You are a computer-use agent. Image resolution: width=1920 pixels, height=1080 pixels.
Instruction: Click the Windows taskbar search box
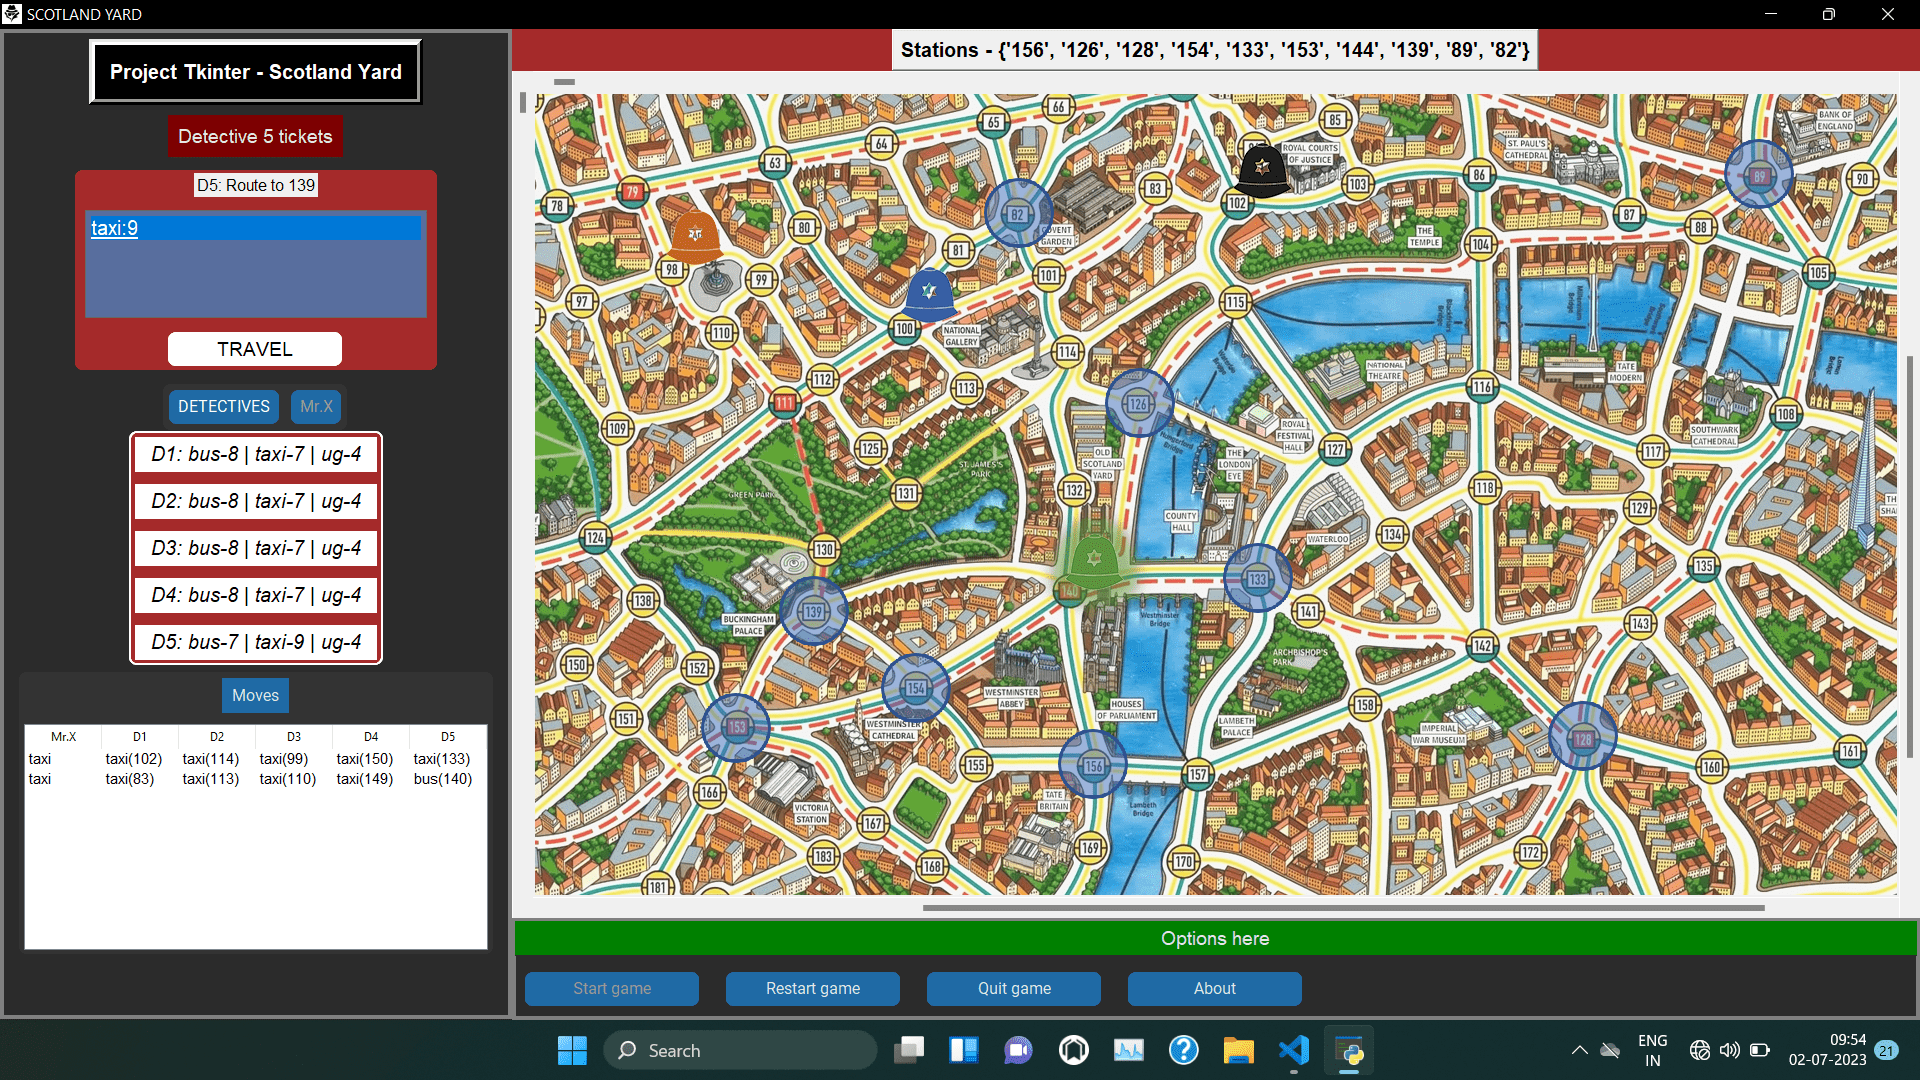(x=740, y=1050)
